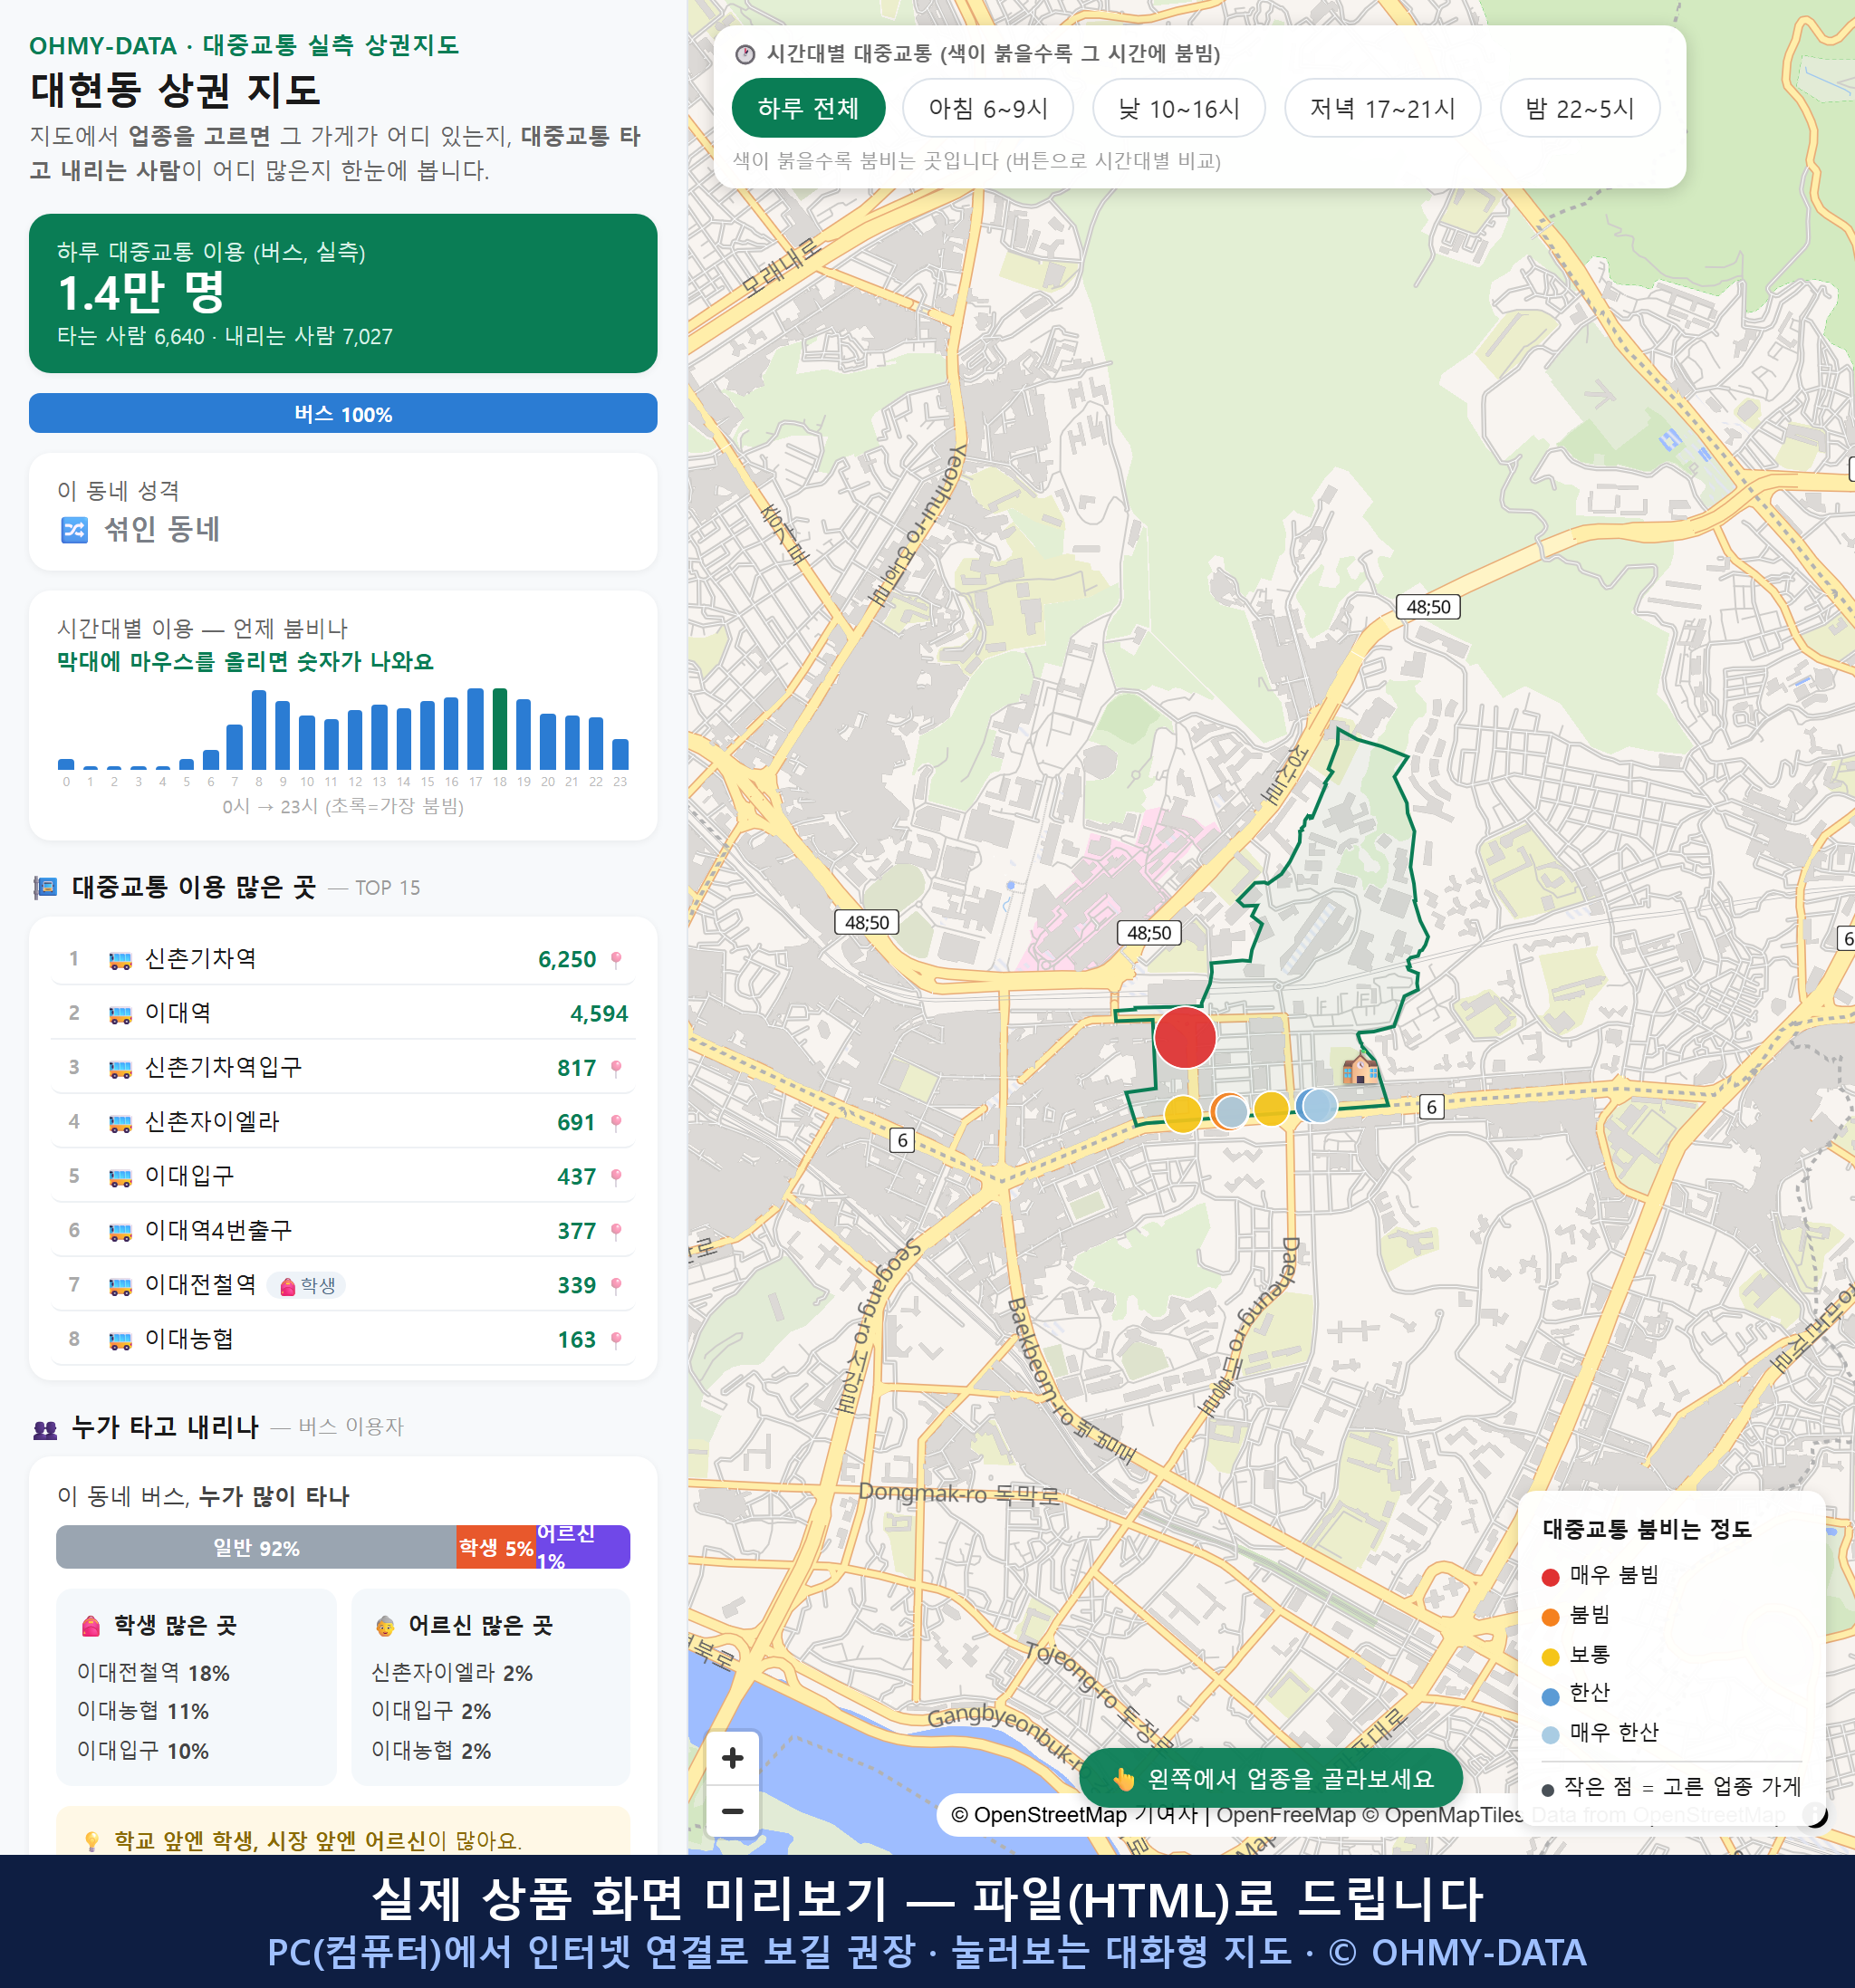Click the bus icon in 이대역4번출구 row
Image resolution: width=1855 pixels, height=1988 pixels.
(120, 1231)
